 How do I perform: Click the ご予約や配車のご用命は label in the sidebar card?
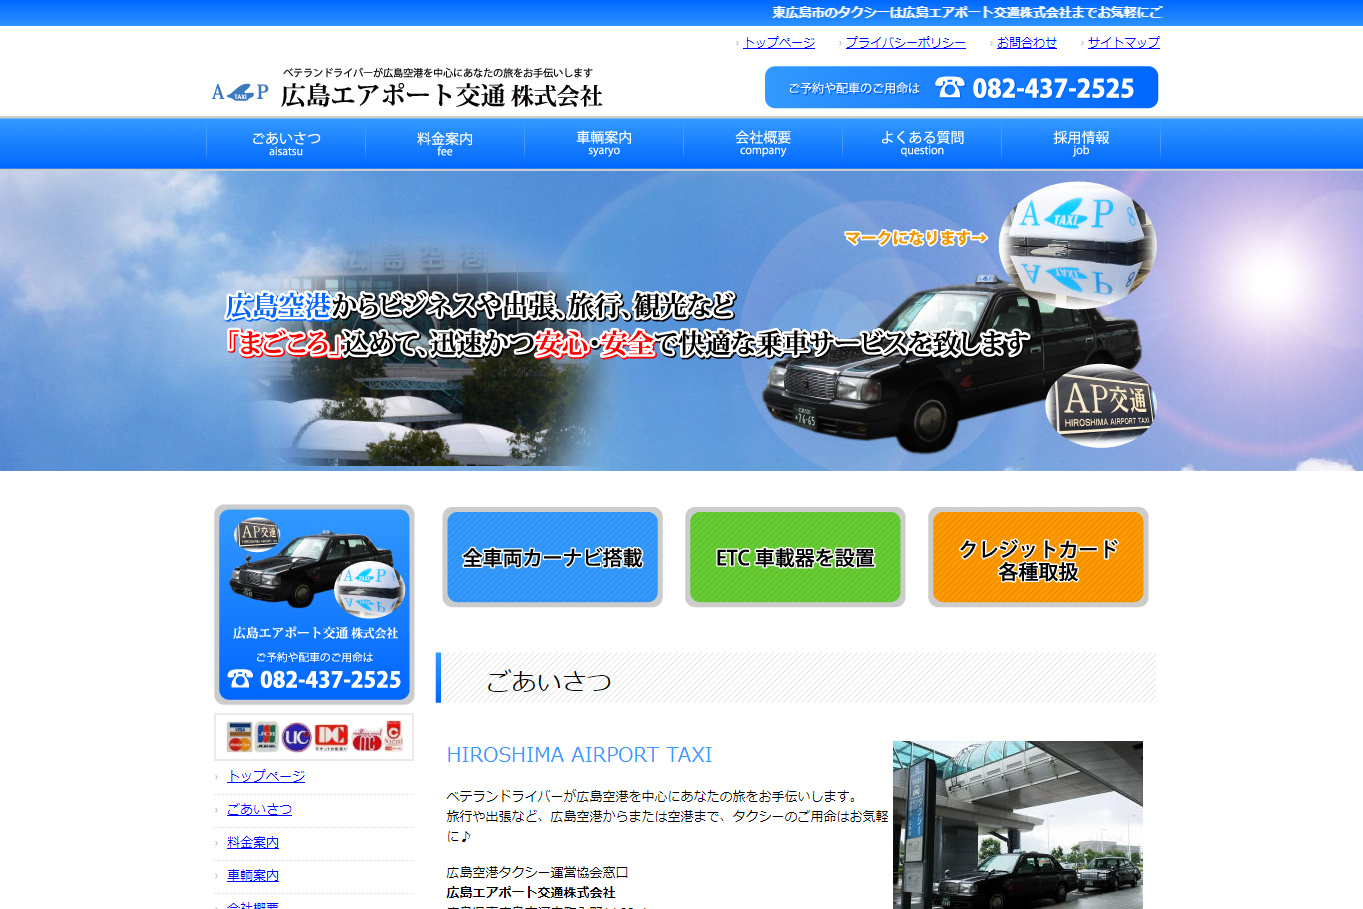point(314,657)
